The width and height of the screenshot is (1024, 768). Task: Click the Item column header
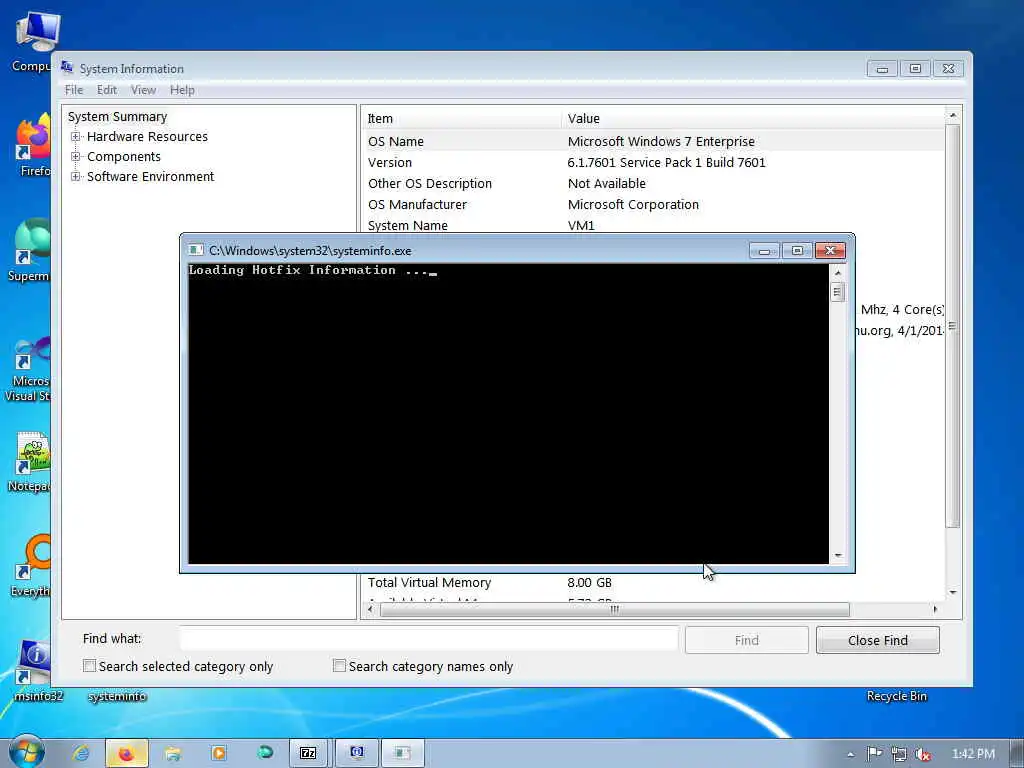462,118
